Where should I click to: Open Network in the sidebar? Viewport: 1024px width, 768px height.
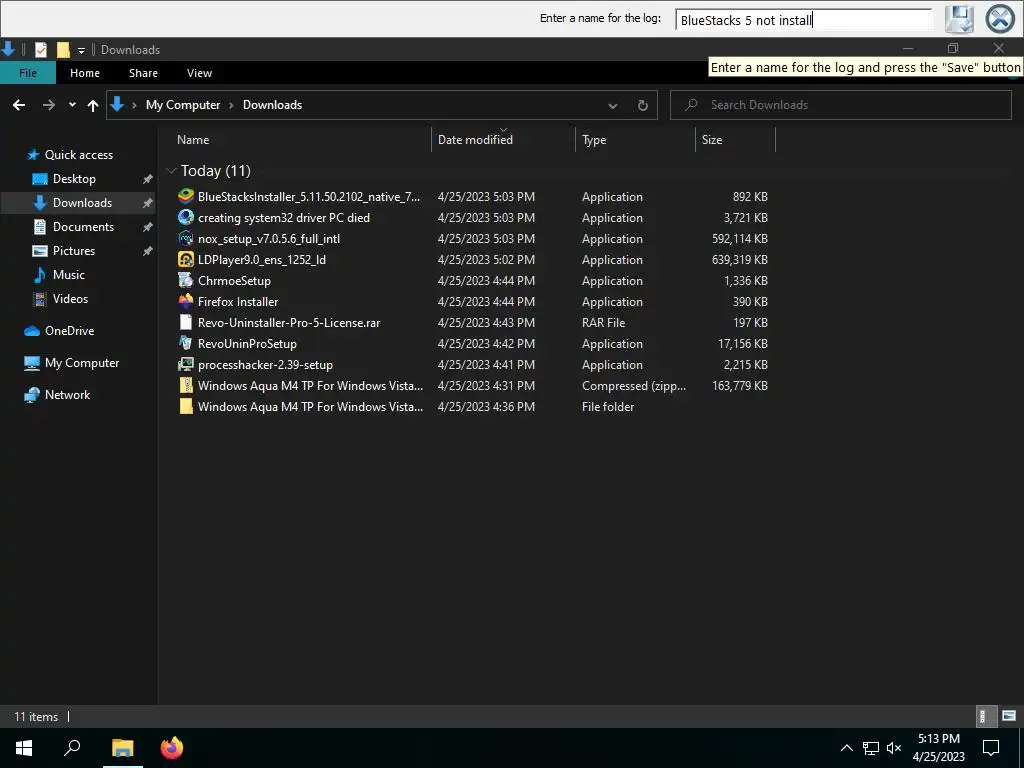tap(67, 395)
